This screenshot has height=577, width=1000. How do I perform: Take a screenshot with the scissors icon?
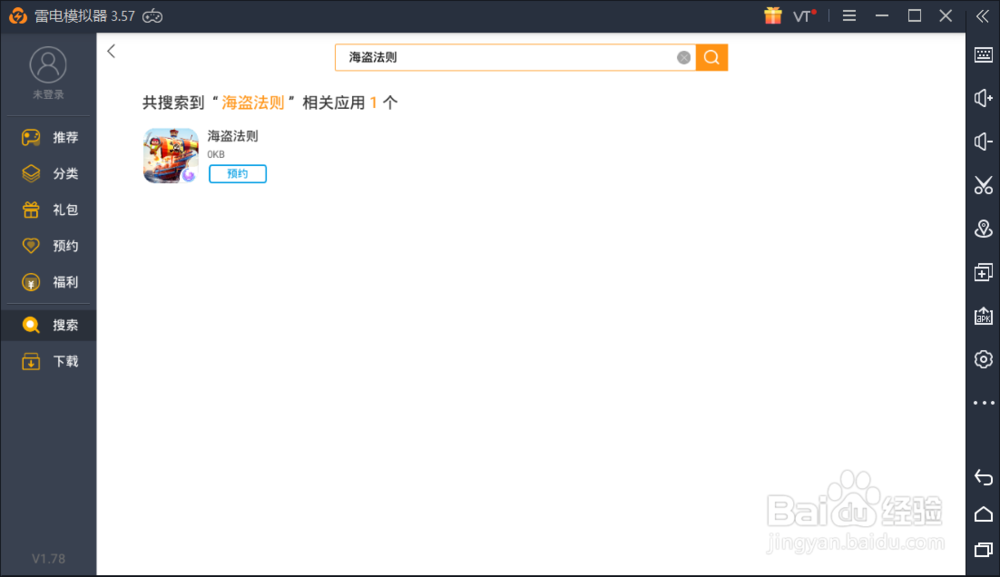click(x=983, y=185)
